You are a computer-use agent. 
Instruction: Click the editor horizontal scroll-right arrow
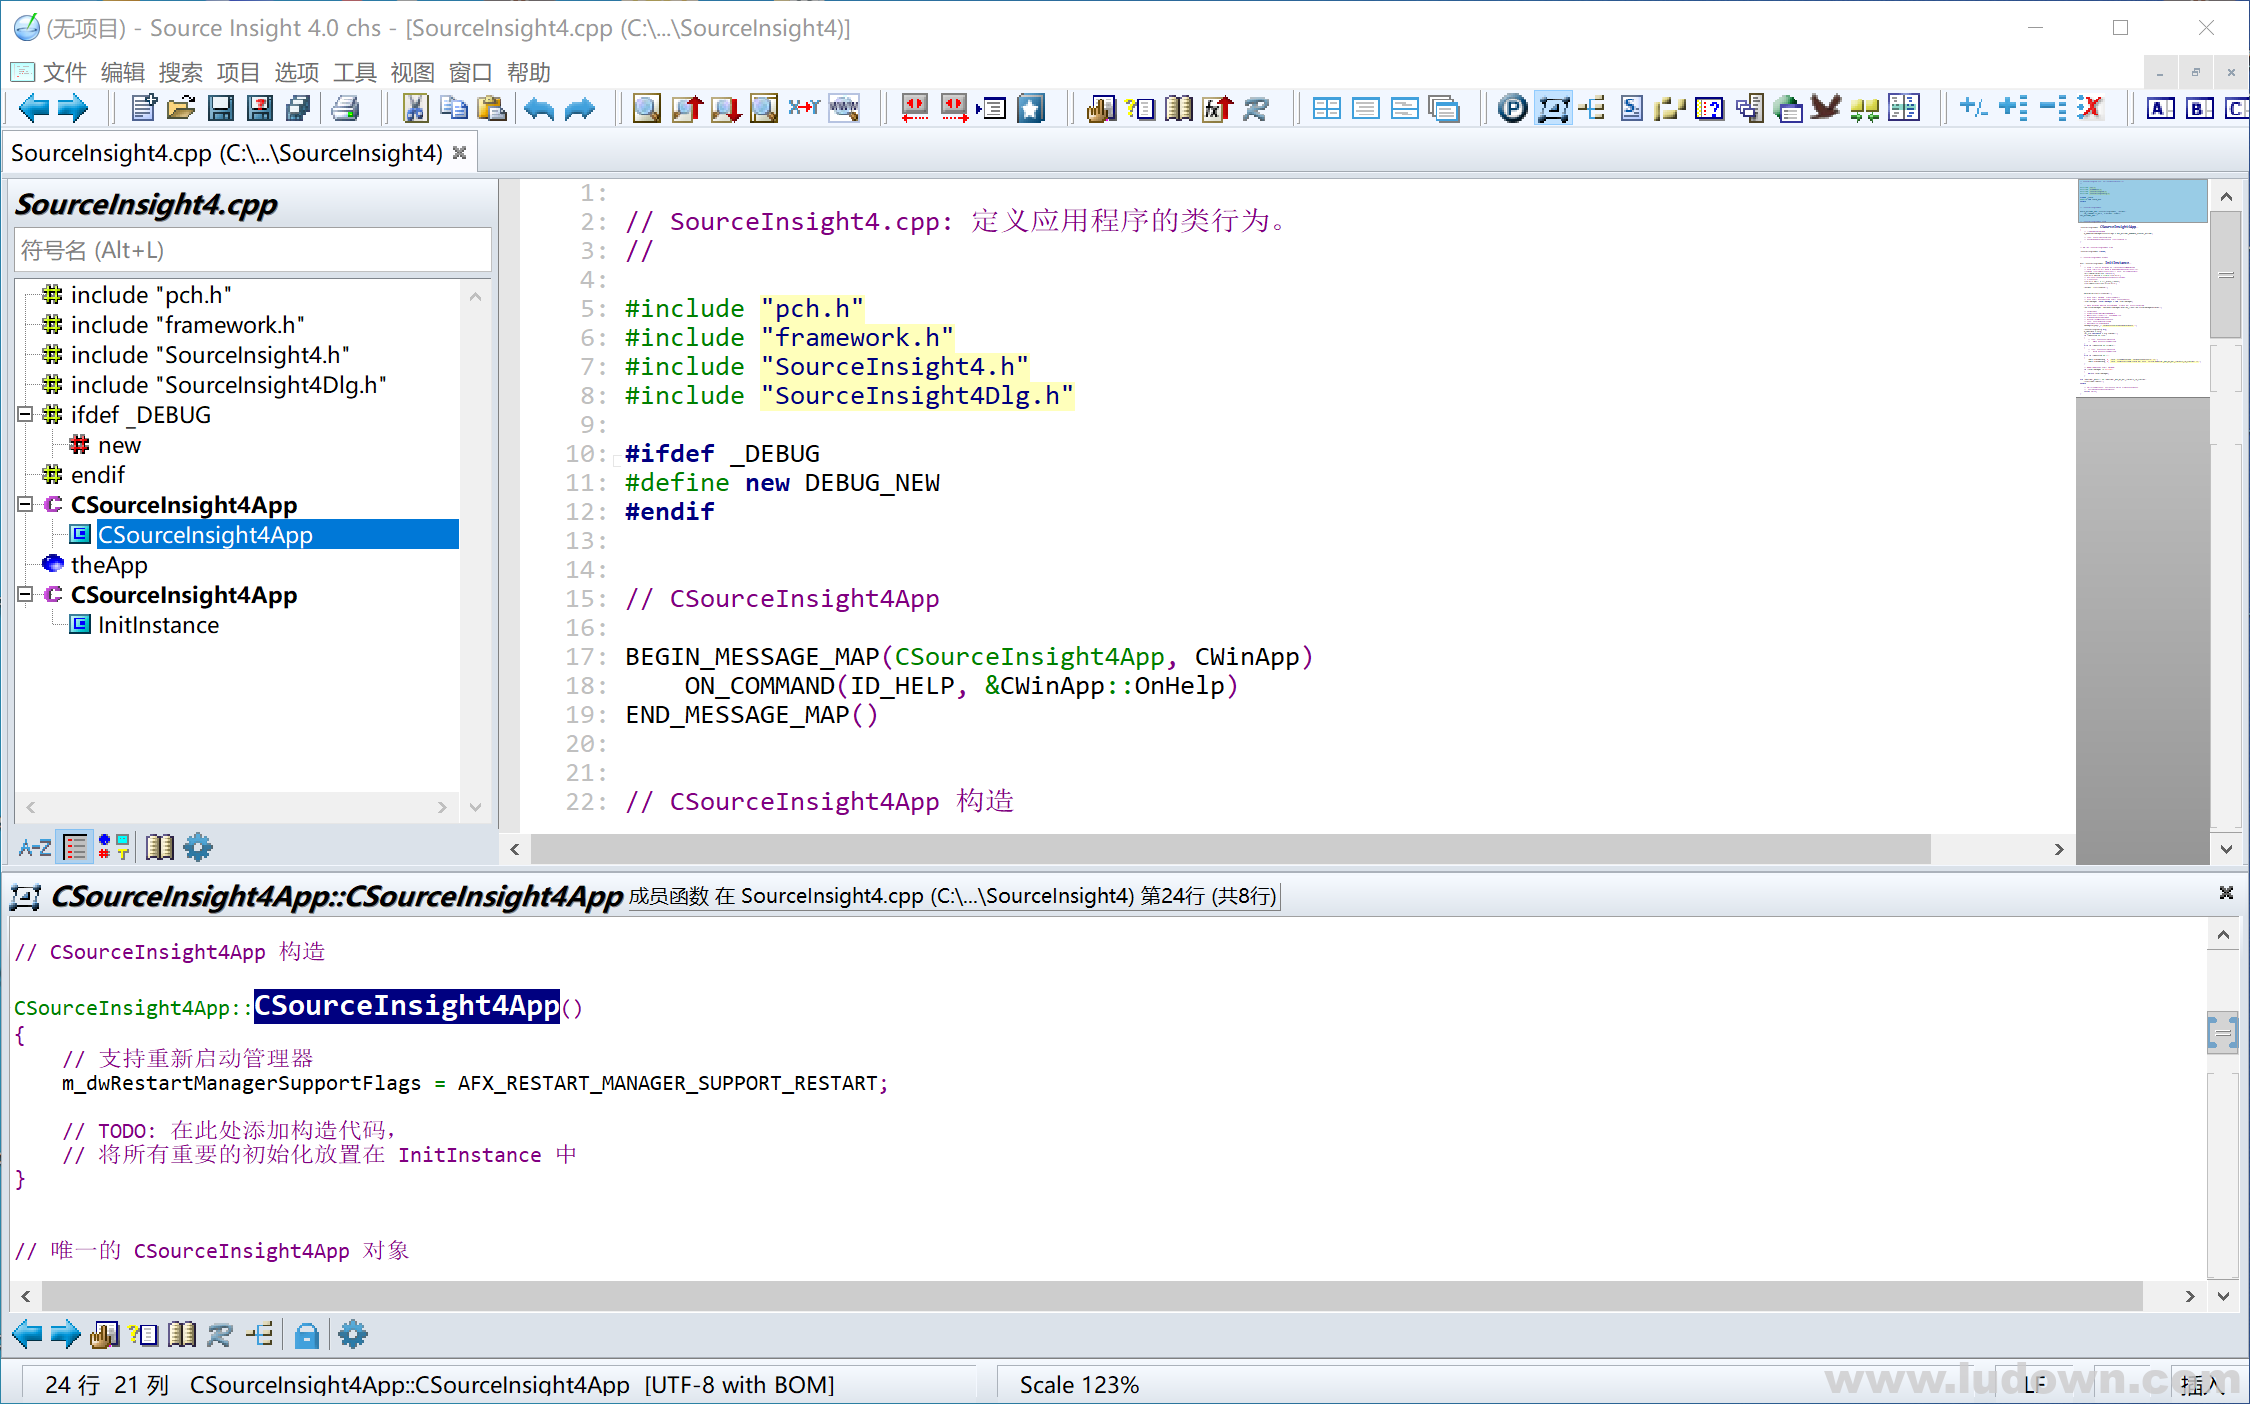click(2058, 849)
